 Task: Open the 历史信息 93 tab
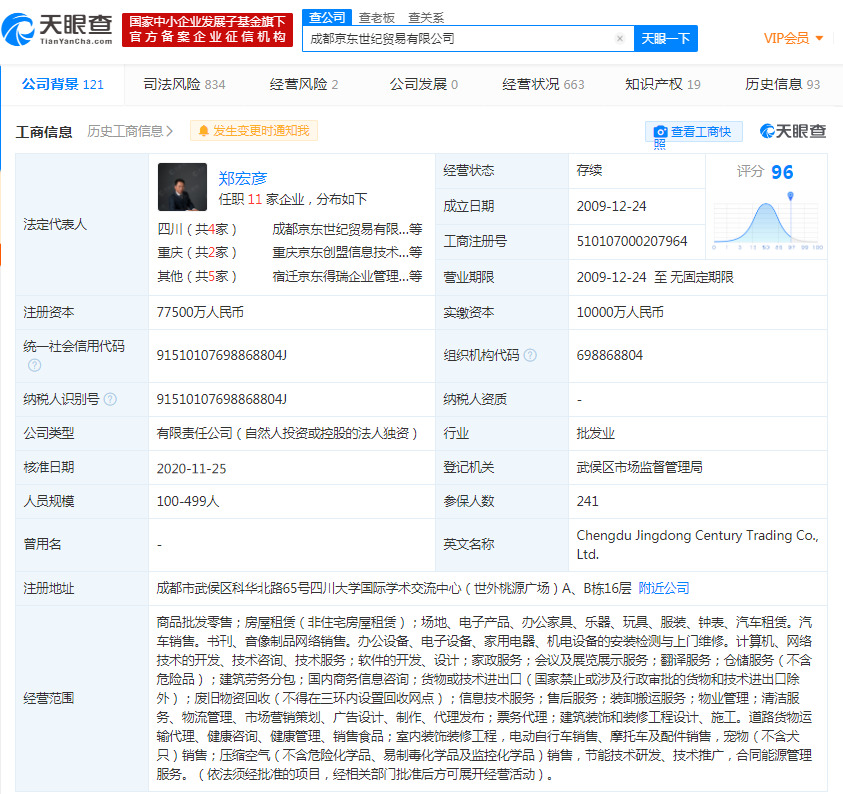click(x=782, y=84)
